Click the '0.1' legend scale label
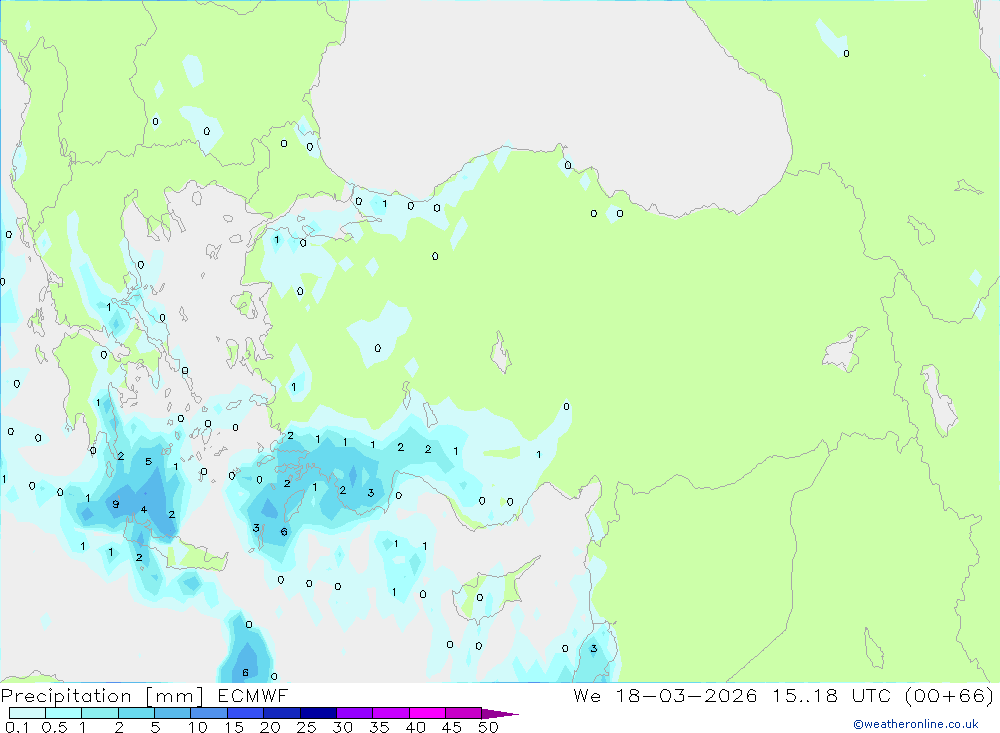The image size is (1000, 733). 17,727
